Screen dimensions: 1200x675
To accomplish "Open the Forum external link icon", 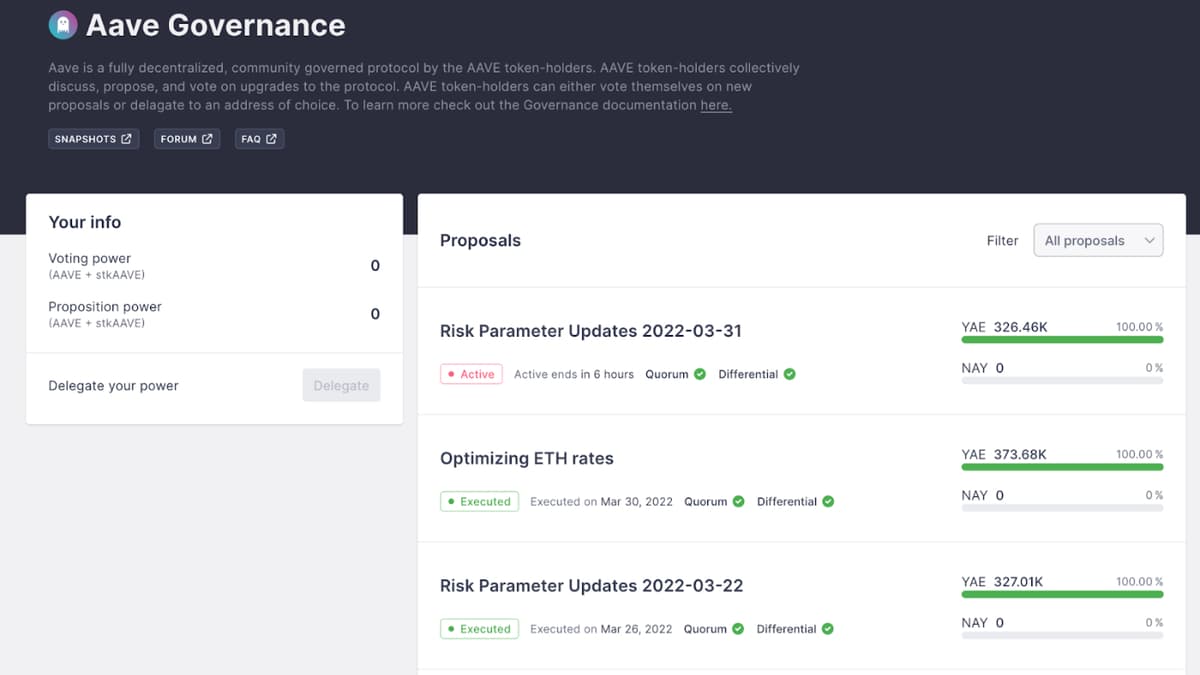I will (x=207, y=139).
